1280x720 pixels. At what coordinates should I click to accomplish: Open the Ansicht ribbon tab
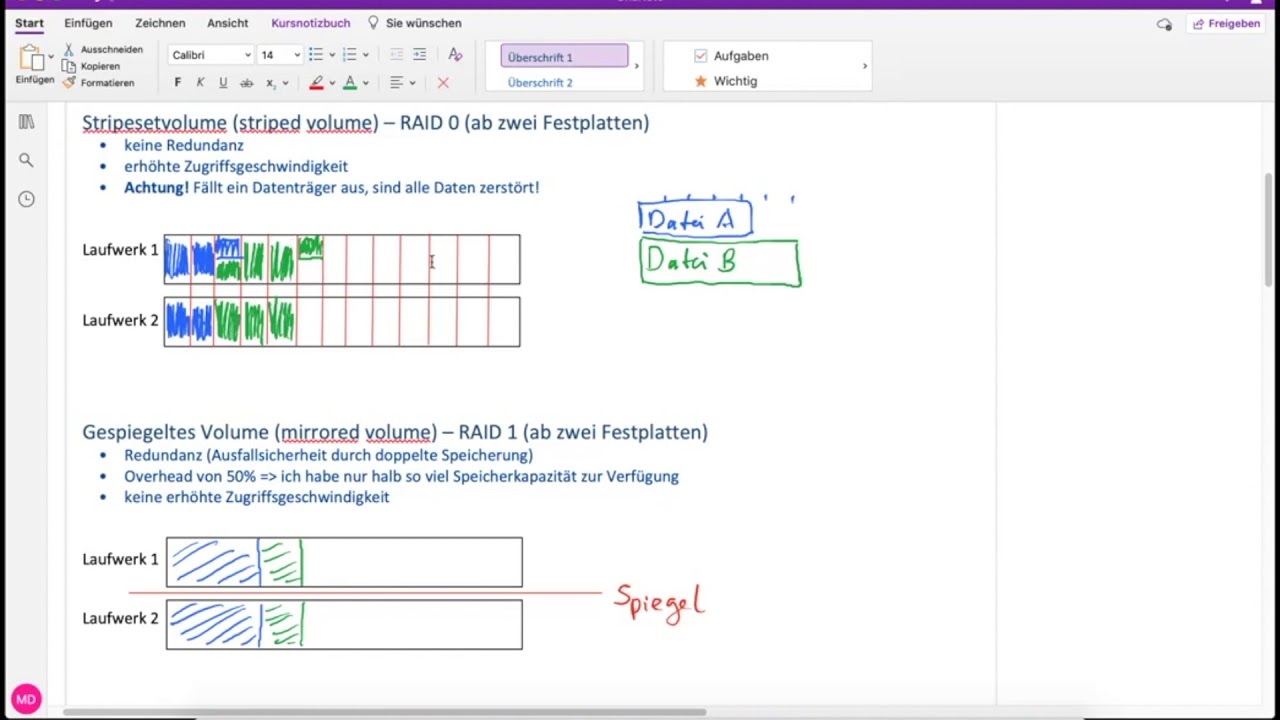[228, 23]
